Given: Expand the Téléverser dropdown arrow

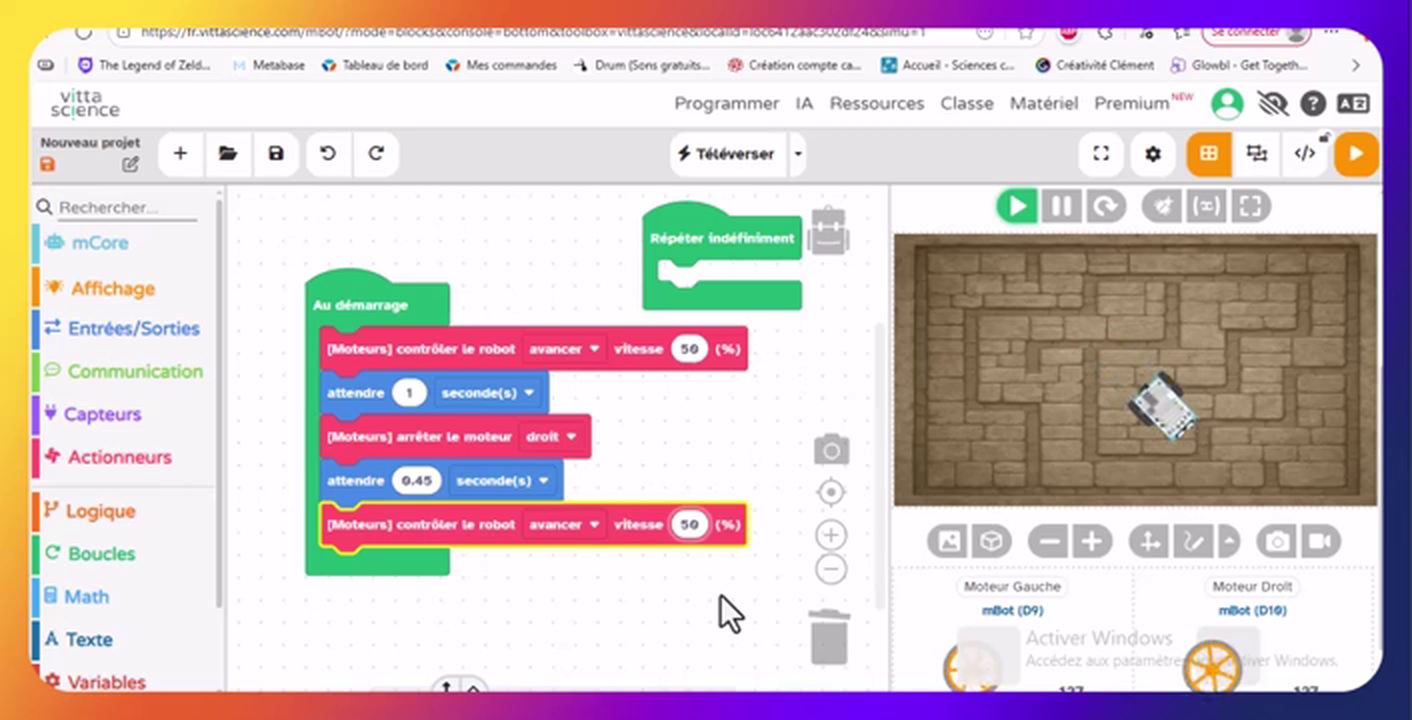Looking at the screenshot, I should tap(798, 154).
